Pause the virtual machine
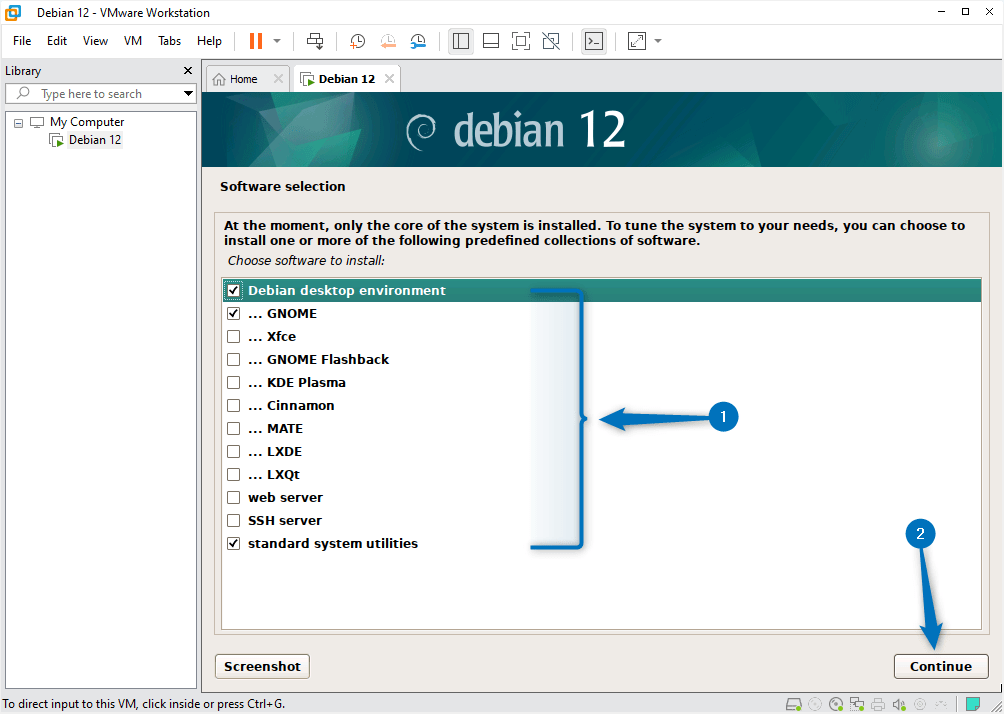The height and width of the screenshot is (714, 1004). [x=257, y=41]
